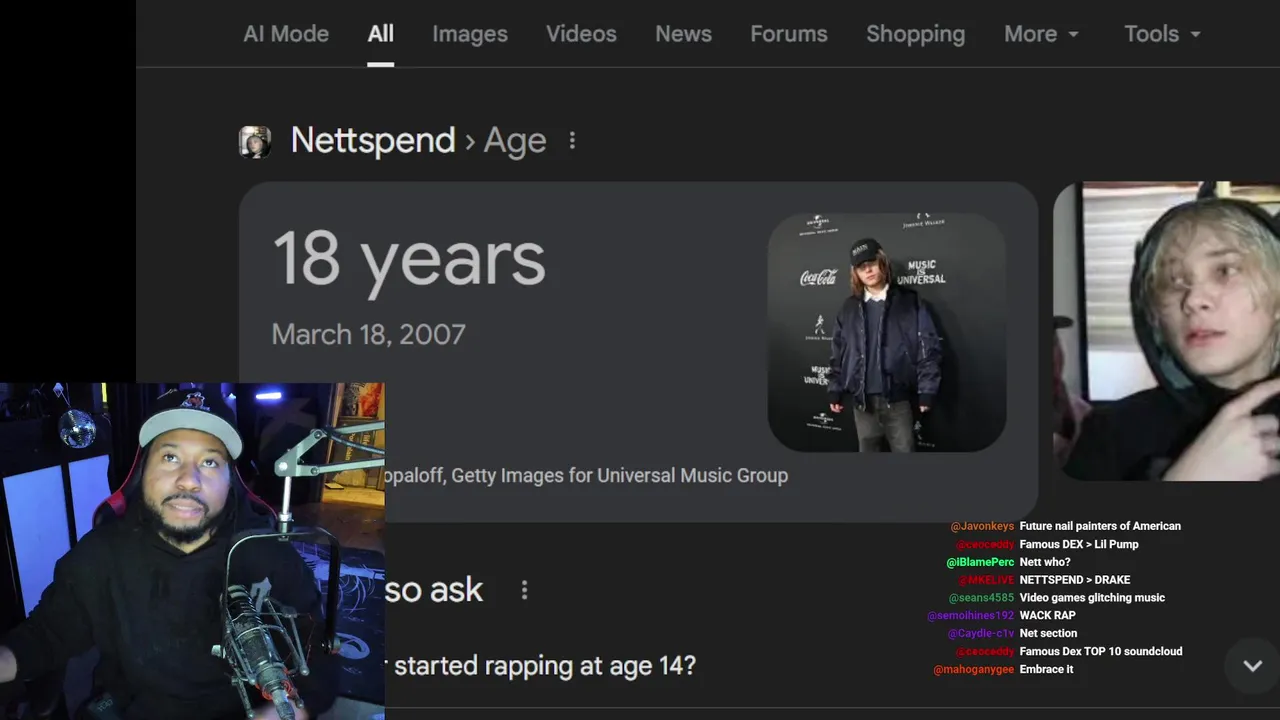Open the three-dot menu beside Age
Screen dimensions: 1280x720
(x=572, y=141)
